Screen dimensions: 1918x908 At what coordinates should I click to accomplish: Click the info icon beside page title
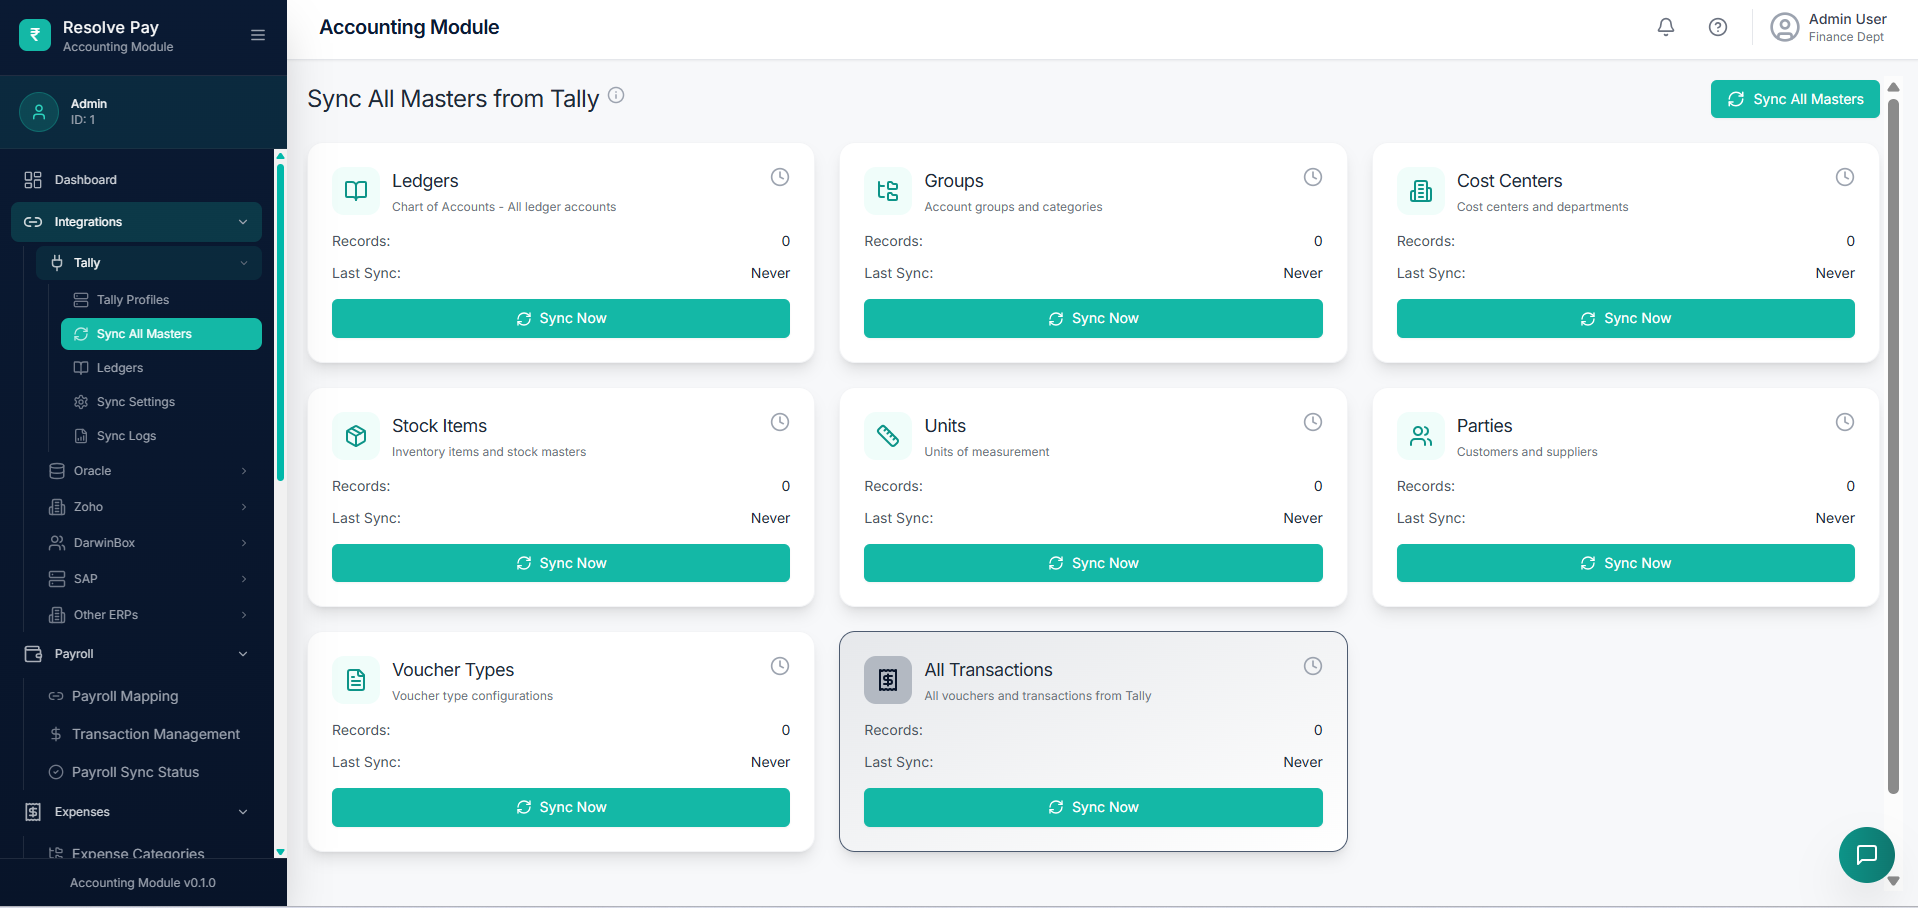point(616,95)
